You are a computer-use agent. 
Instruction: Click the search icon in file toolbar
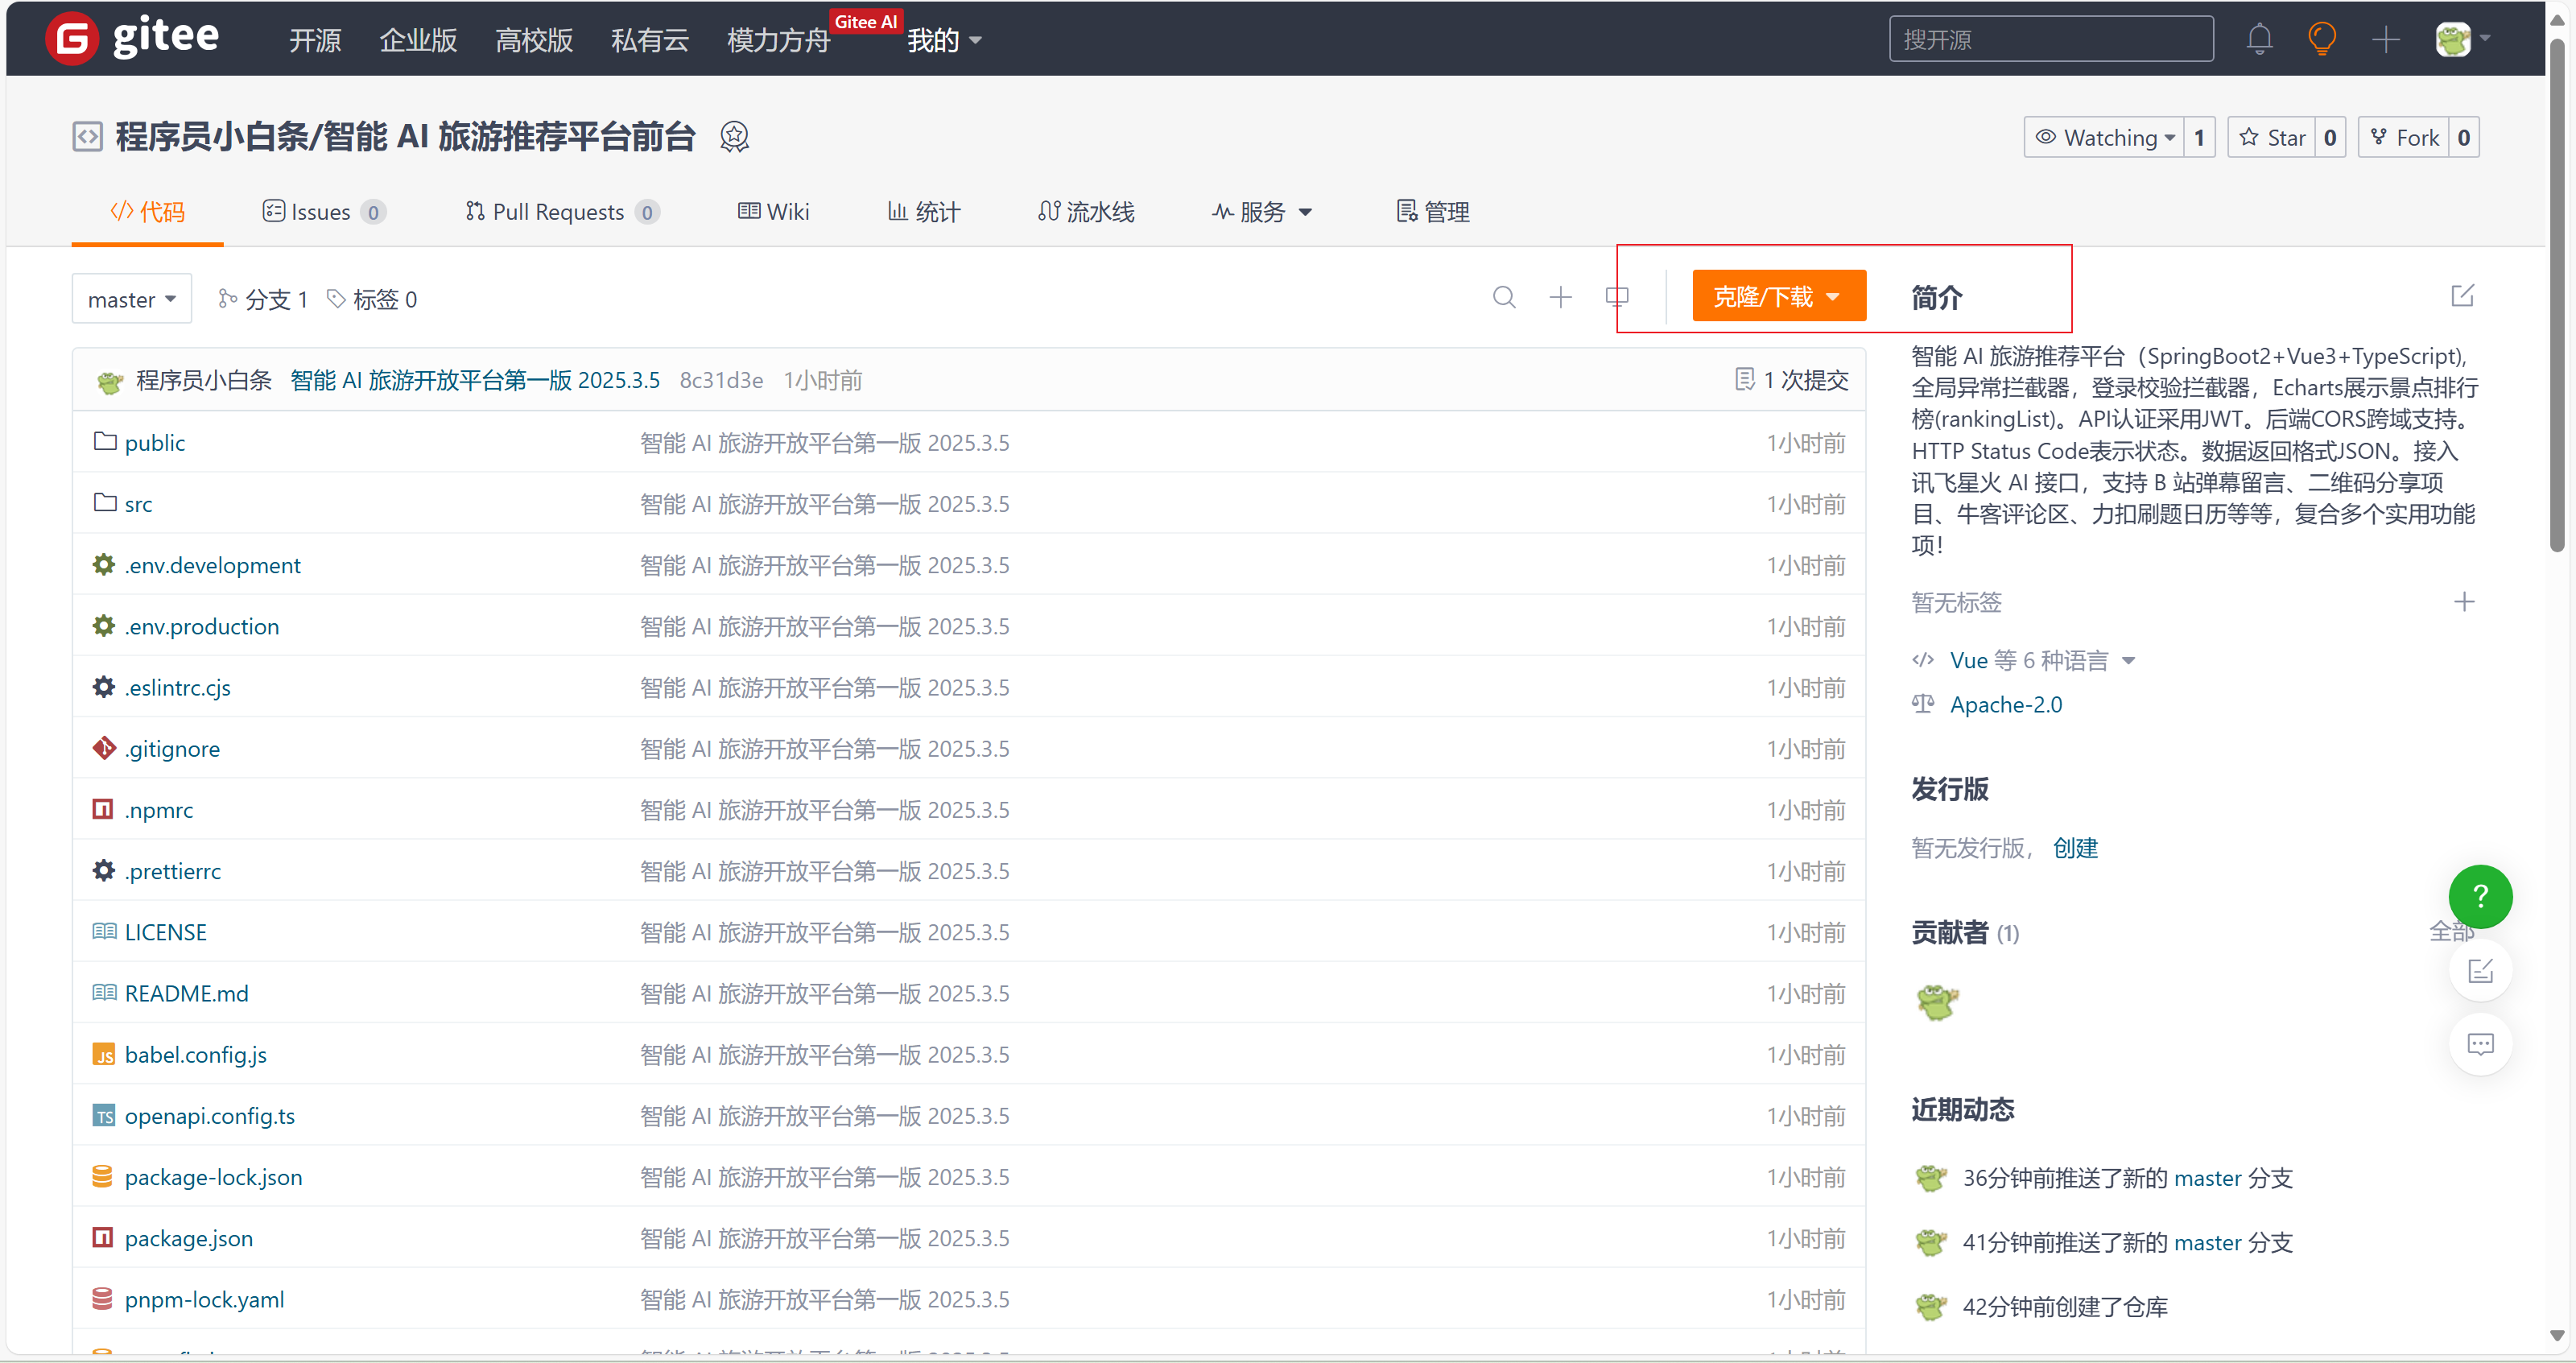click(1503, 297)
